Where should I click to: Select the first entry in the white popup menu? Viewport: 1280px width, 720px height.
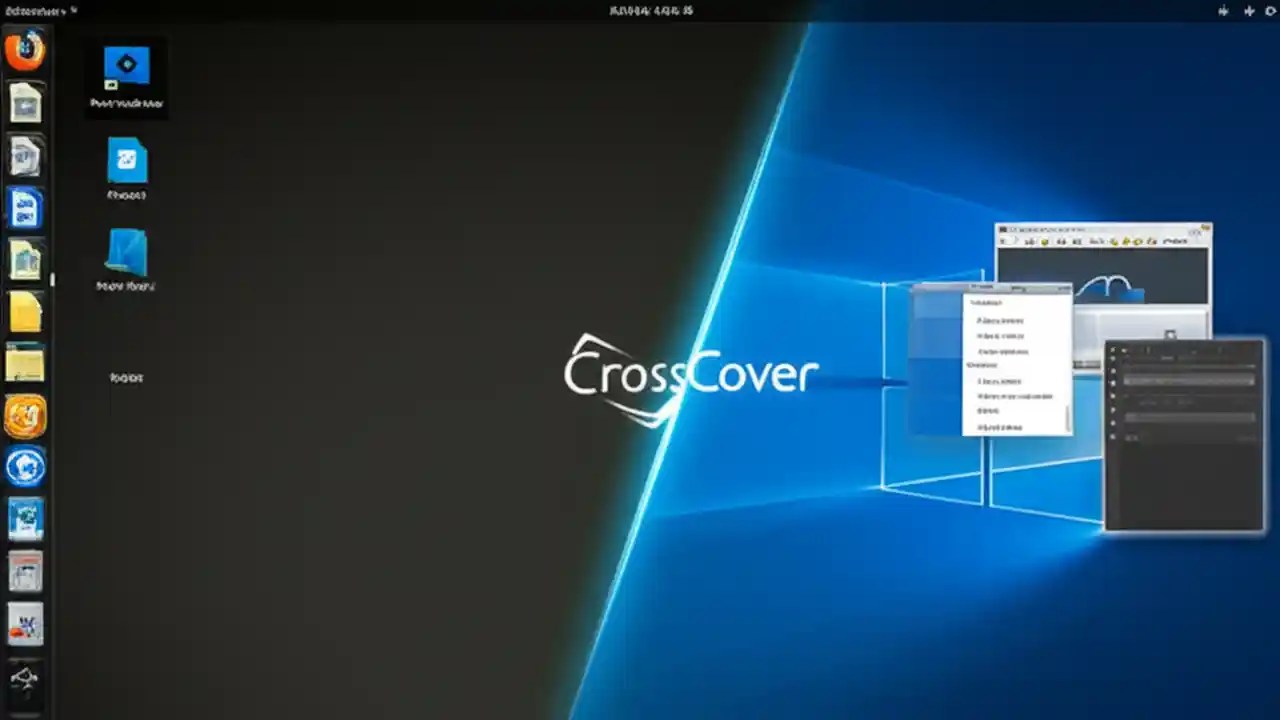click(x=1000, y=321)
